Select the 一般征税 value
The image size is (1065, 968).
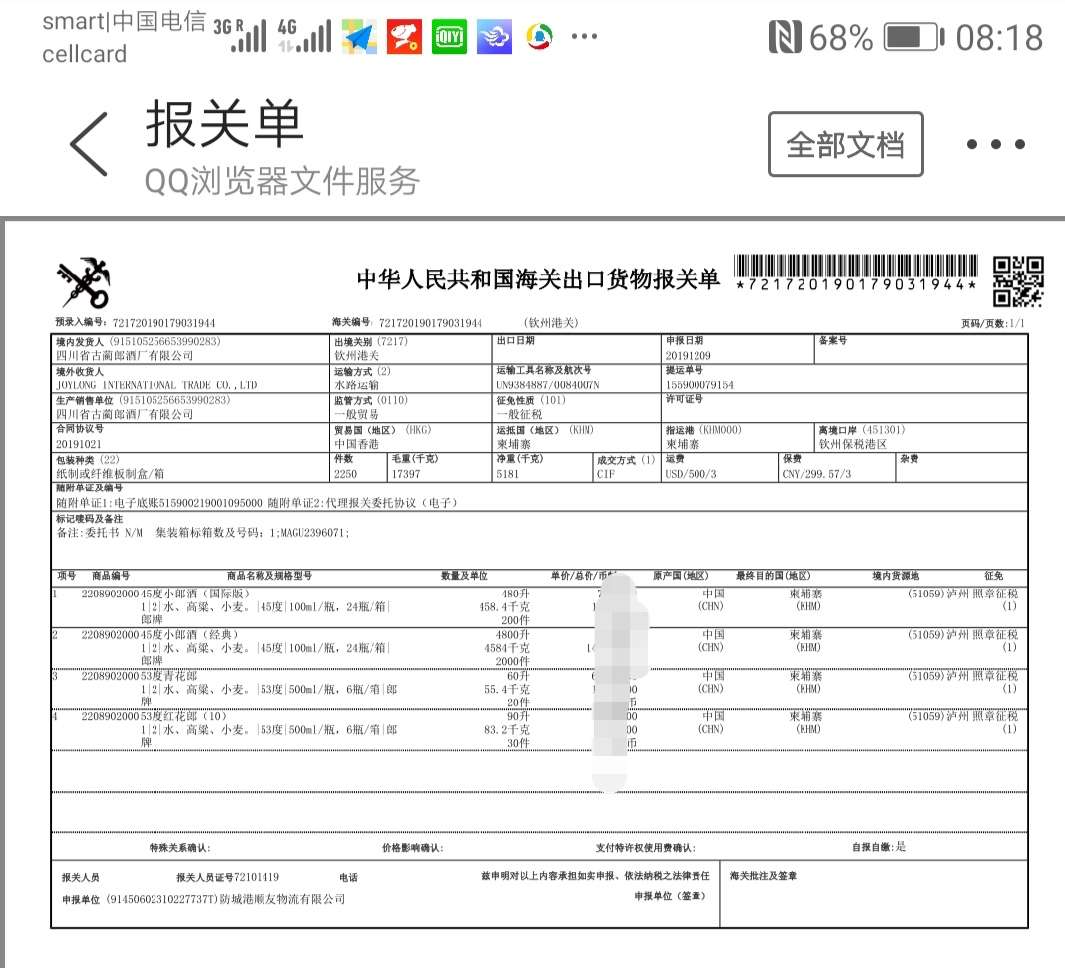click(519, 414)
